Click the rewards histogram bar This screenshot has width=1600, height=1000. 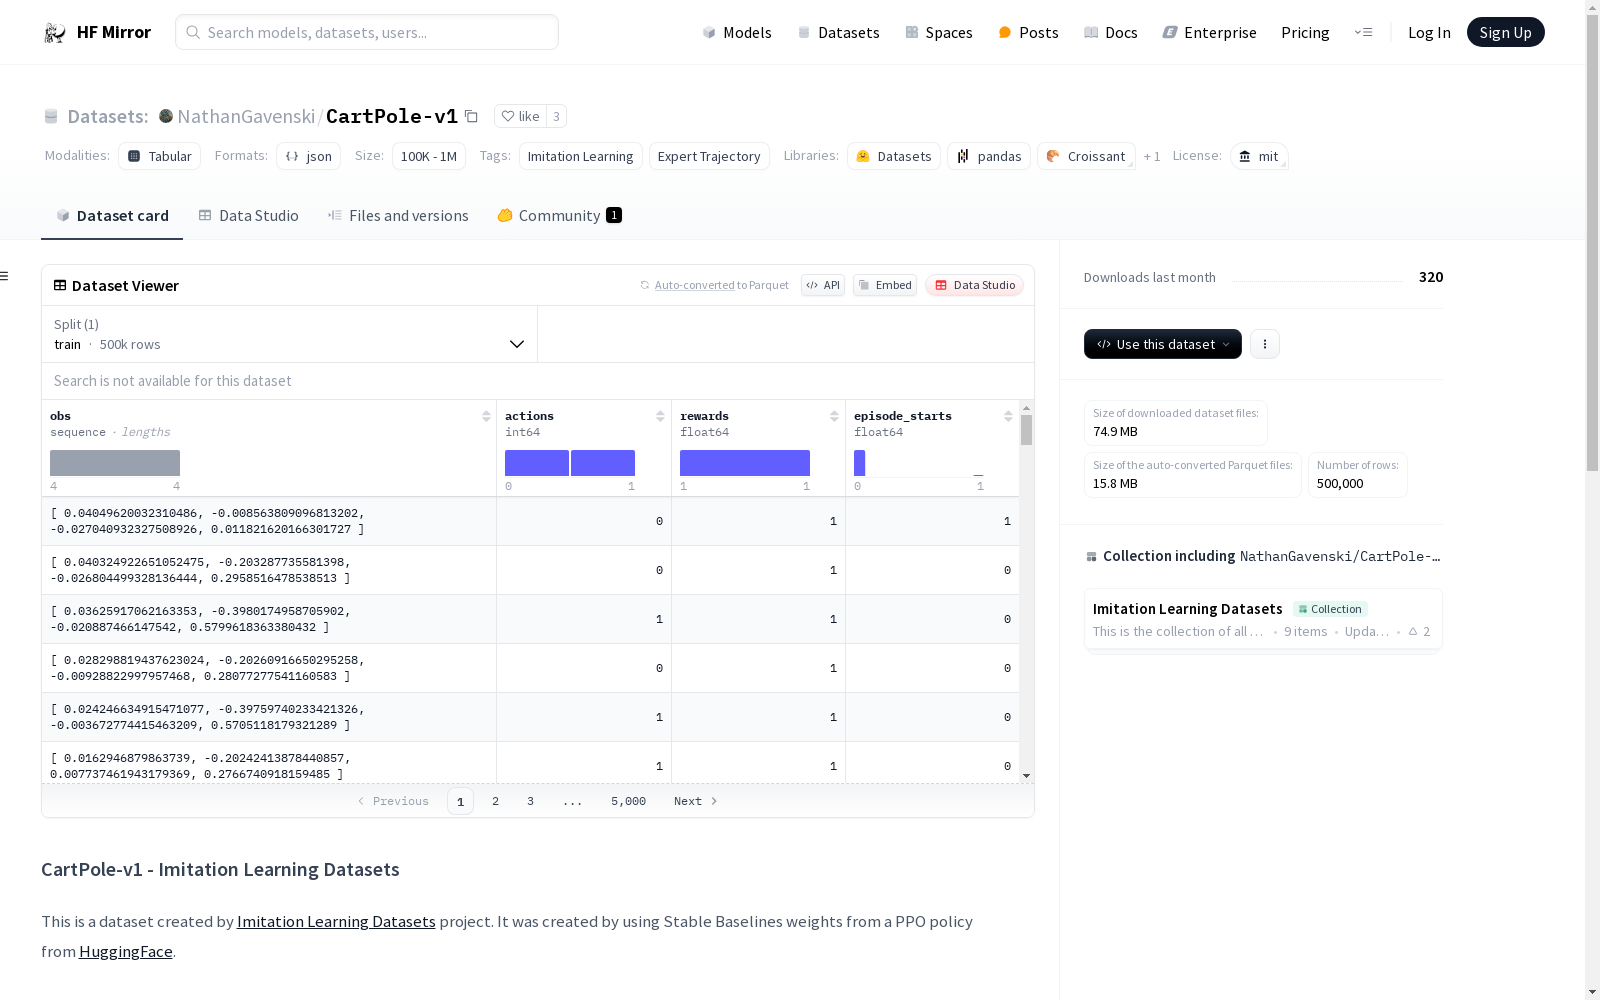tap(745, 463)
